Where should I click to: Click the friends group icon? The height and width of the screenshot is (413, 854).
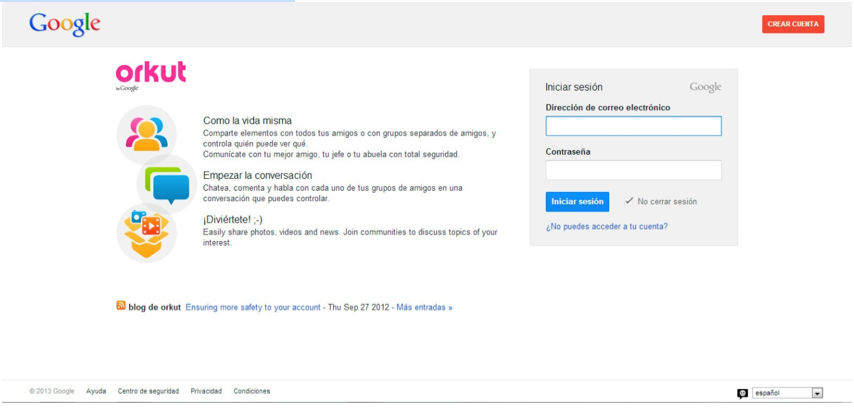click(x=147, y=134)
